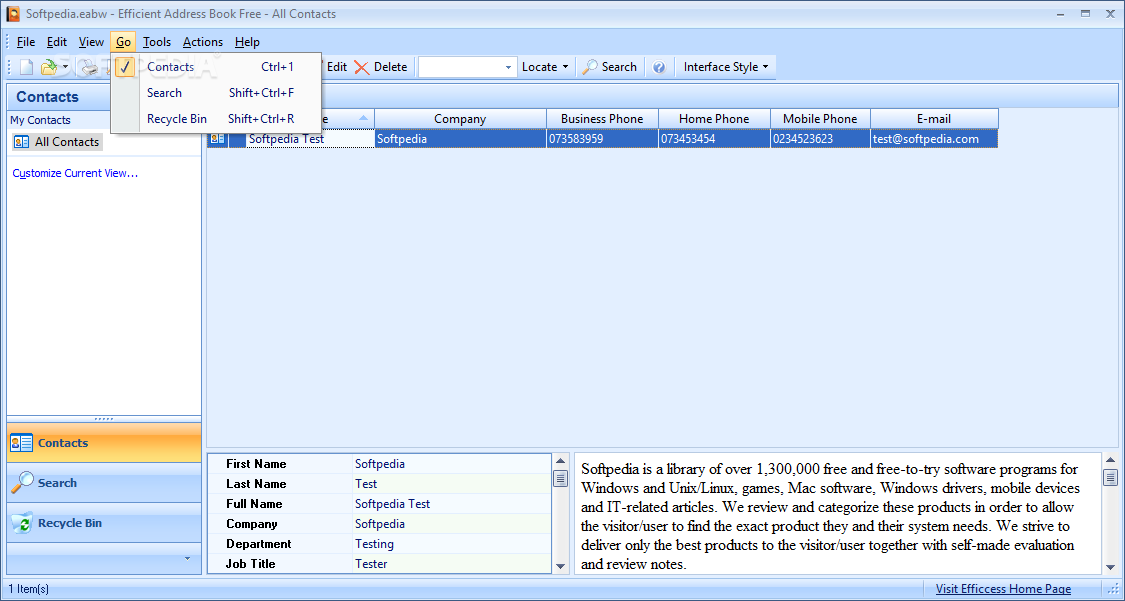1125x601 pixels.
Task: Open the Tools menu
Action: pos(156,42)
